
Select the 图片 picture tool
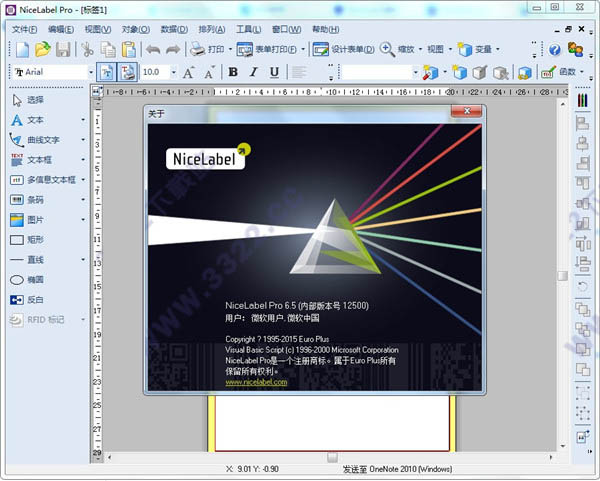click(x=27, y=220)
